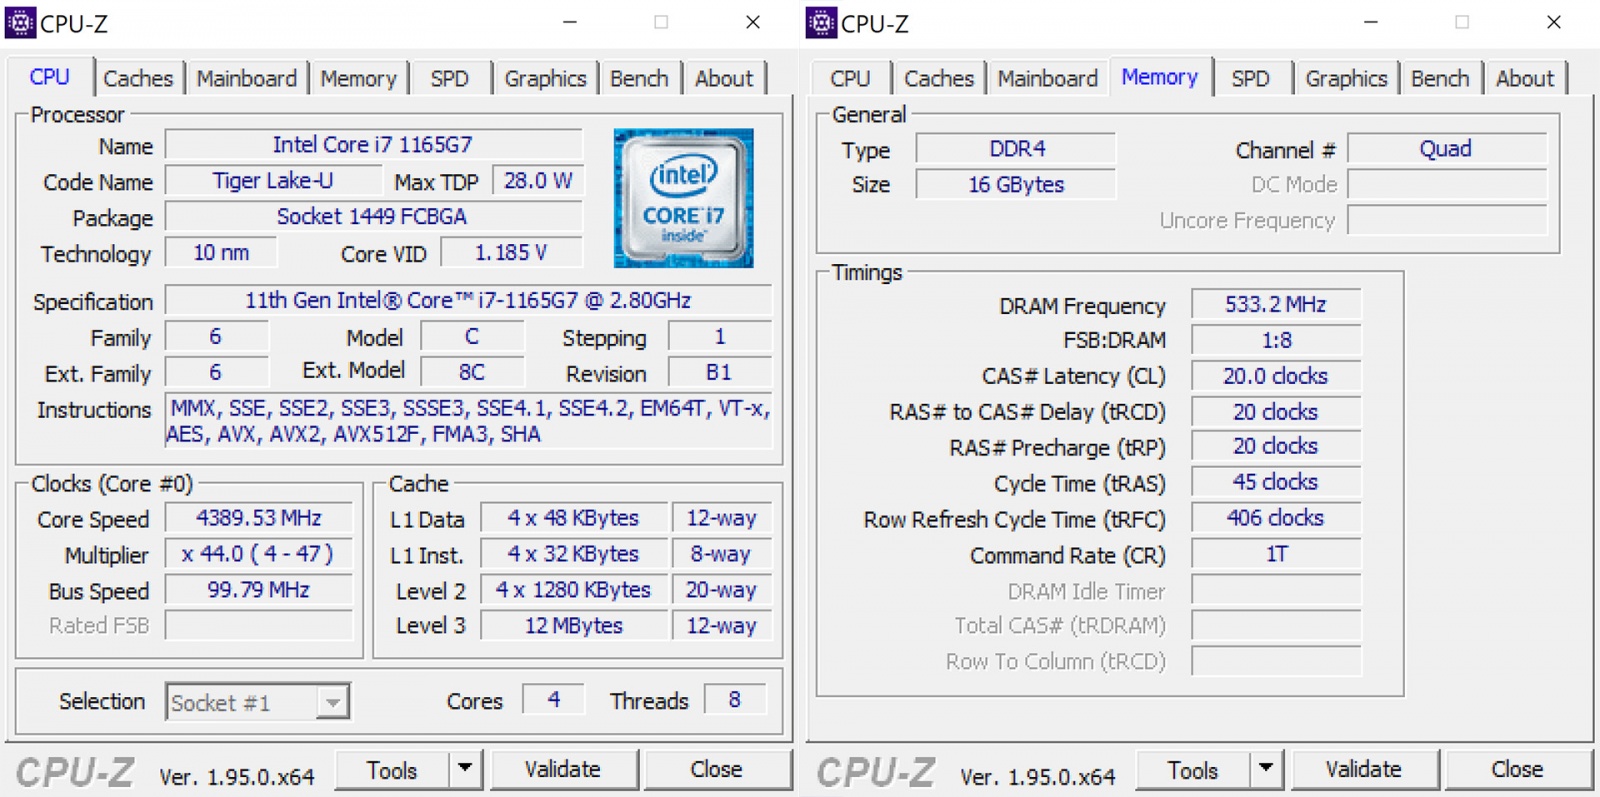Click the L1 Inst. value '4 x 32 KBytes'
This screenshot has width=1600, height=797.
coord(574,554)
